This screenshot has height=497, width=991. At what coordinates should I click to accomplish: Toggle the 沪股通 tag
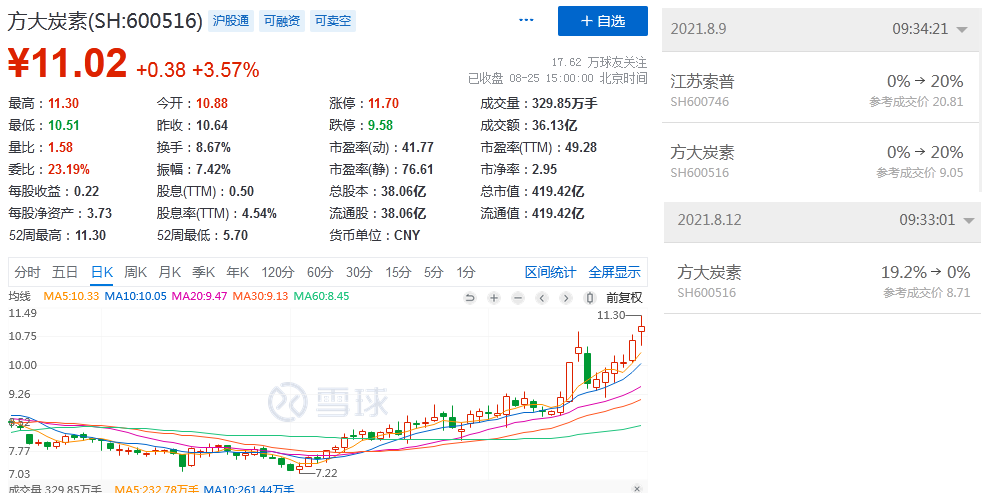click(x=231, y=21)
